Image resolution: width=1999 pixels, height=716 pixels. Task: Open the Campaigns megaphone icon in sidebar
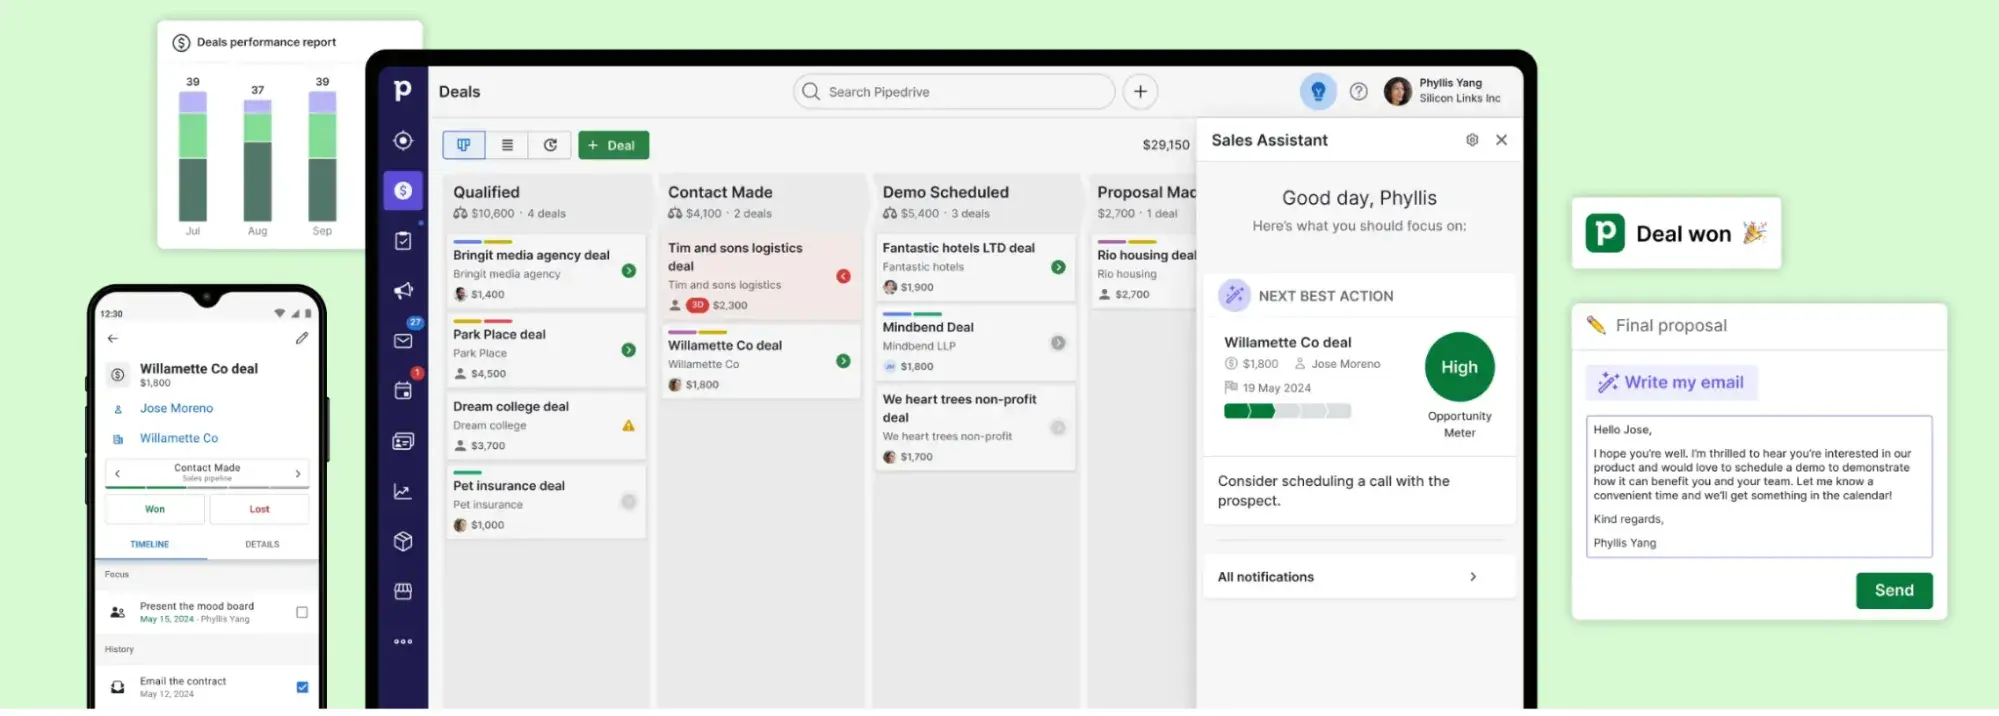click(403, 291)
